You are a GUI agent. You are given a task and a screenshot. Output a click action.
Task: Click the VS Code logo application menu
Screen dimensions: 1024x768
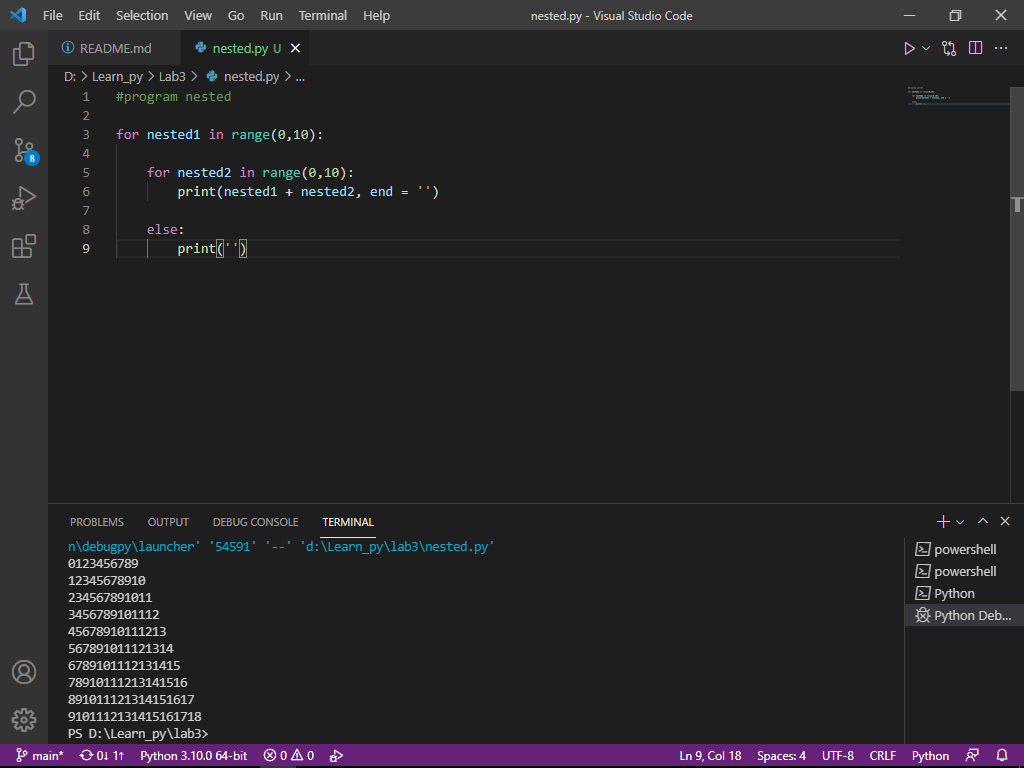(18, 15)
